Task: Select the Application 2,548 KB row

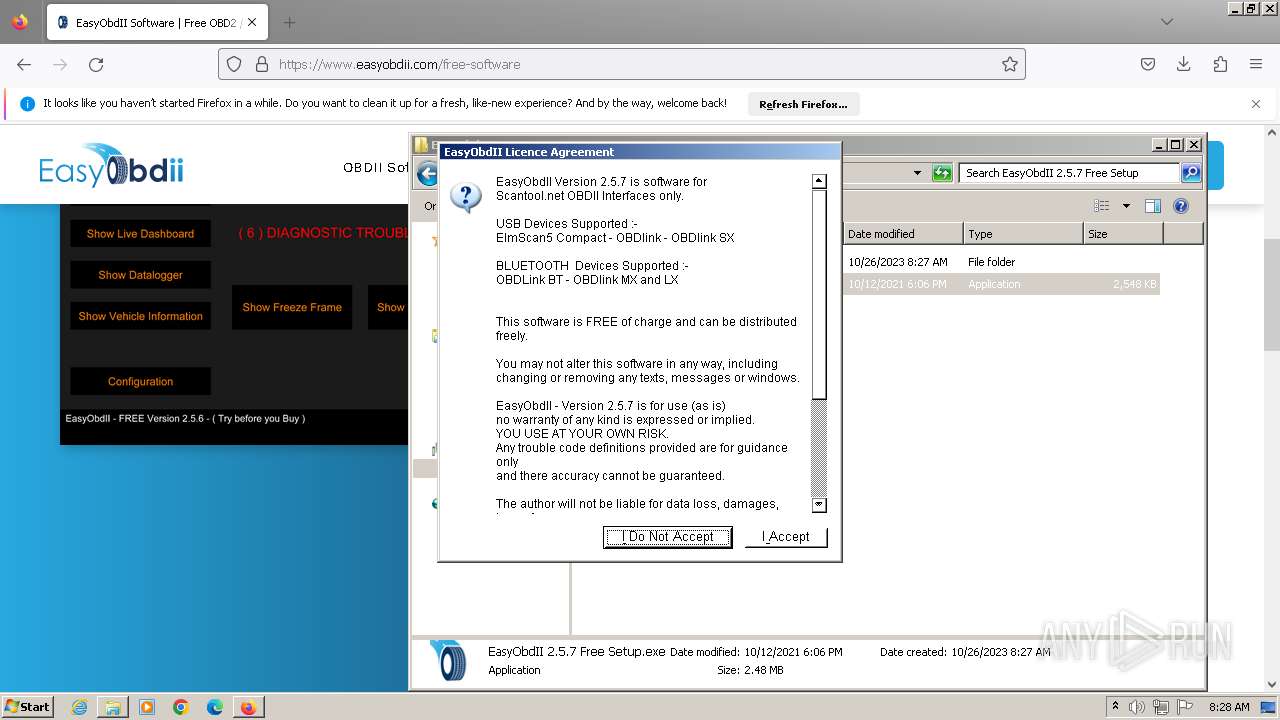Action: tap(1001, 284)
